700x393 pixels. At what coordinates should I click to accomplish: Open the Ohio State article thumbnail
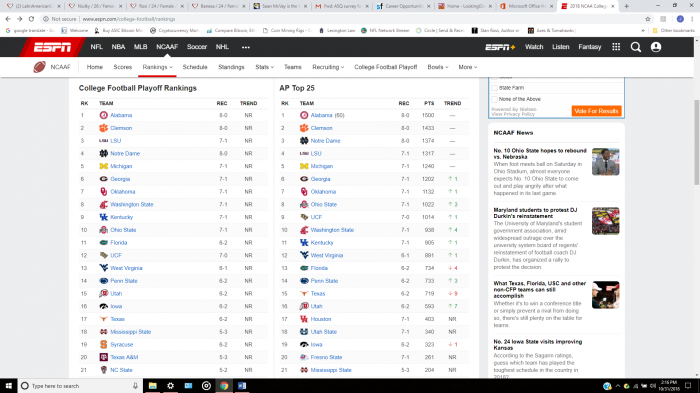click(606, 162)
